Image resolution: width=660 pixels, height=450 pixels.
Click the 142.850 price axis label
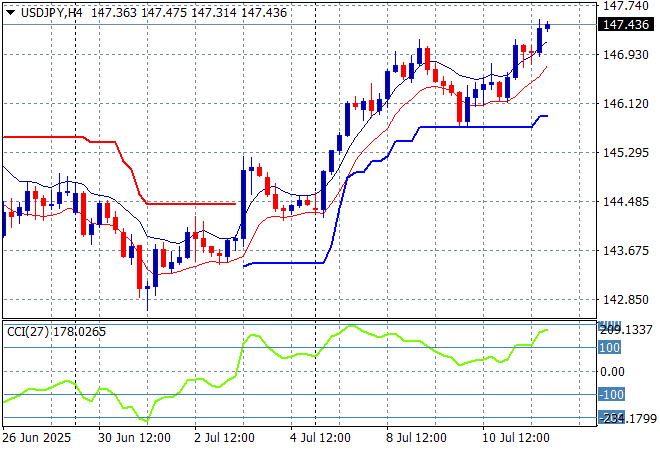pyautogui.click(x=625, y=300)
